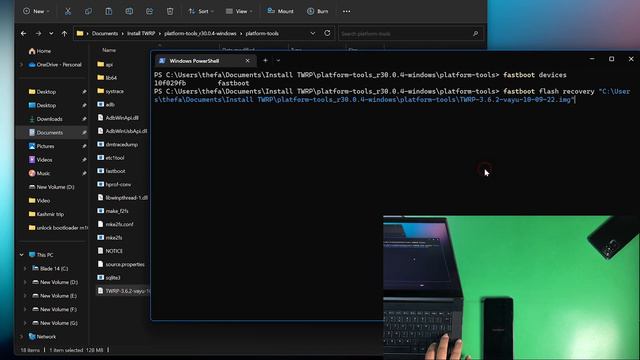This screenshot has height=360, width=640.
Task: Refresh the folder view
Action: pos(327,33)
